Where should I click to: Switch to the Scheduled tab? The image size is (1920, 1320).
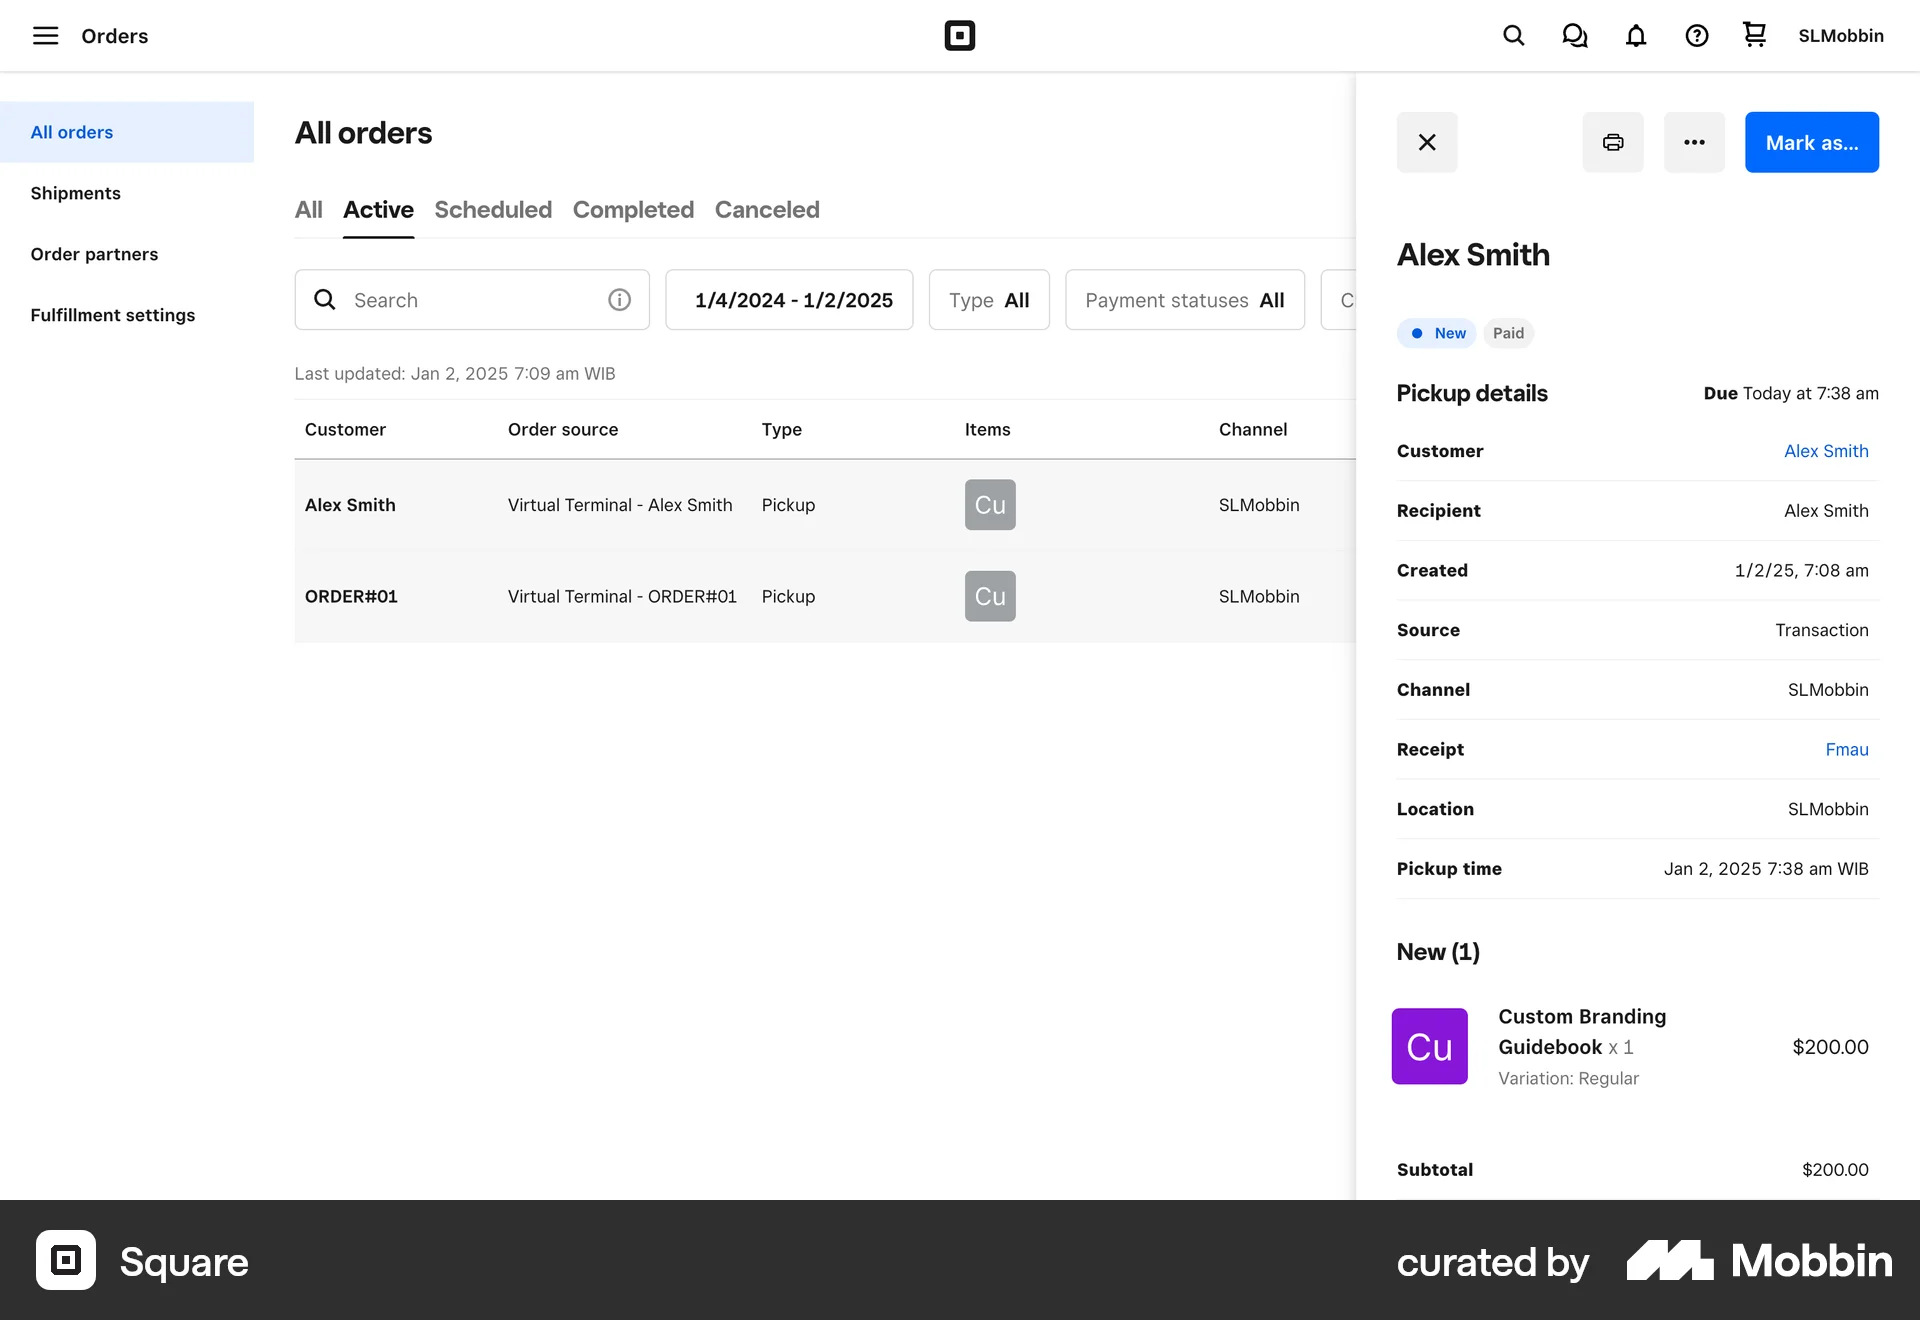492,210
